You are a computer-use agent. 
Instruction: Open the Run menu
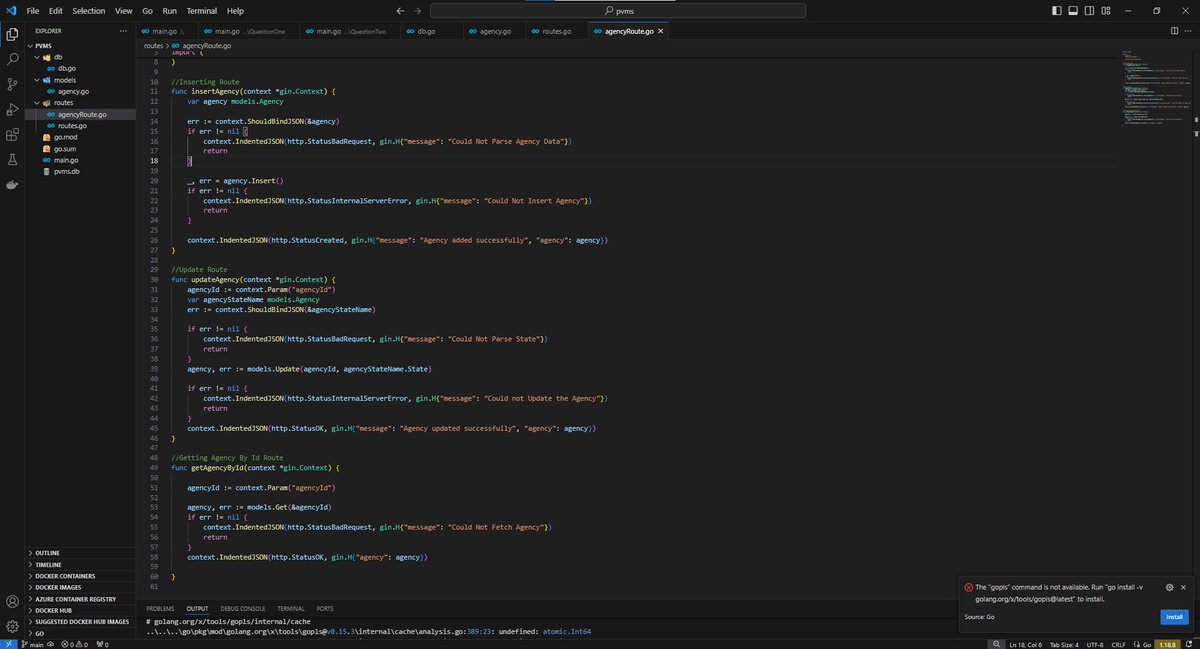[169, 10]
